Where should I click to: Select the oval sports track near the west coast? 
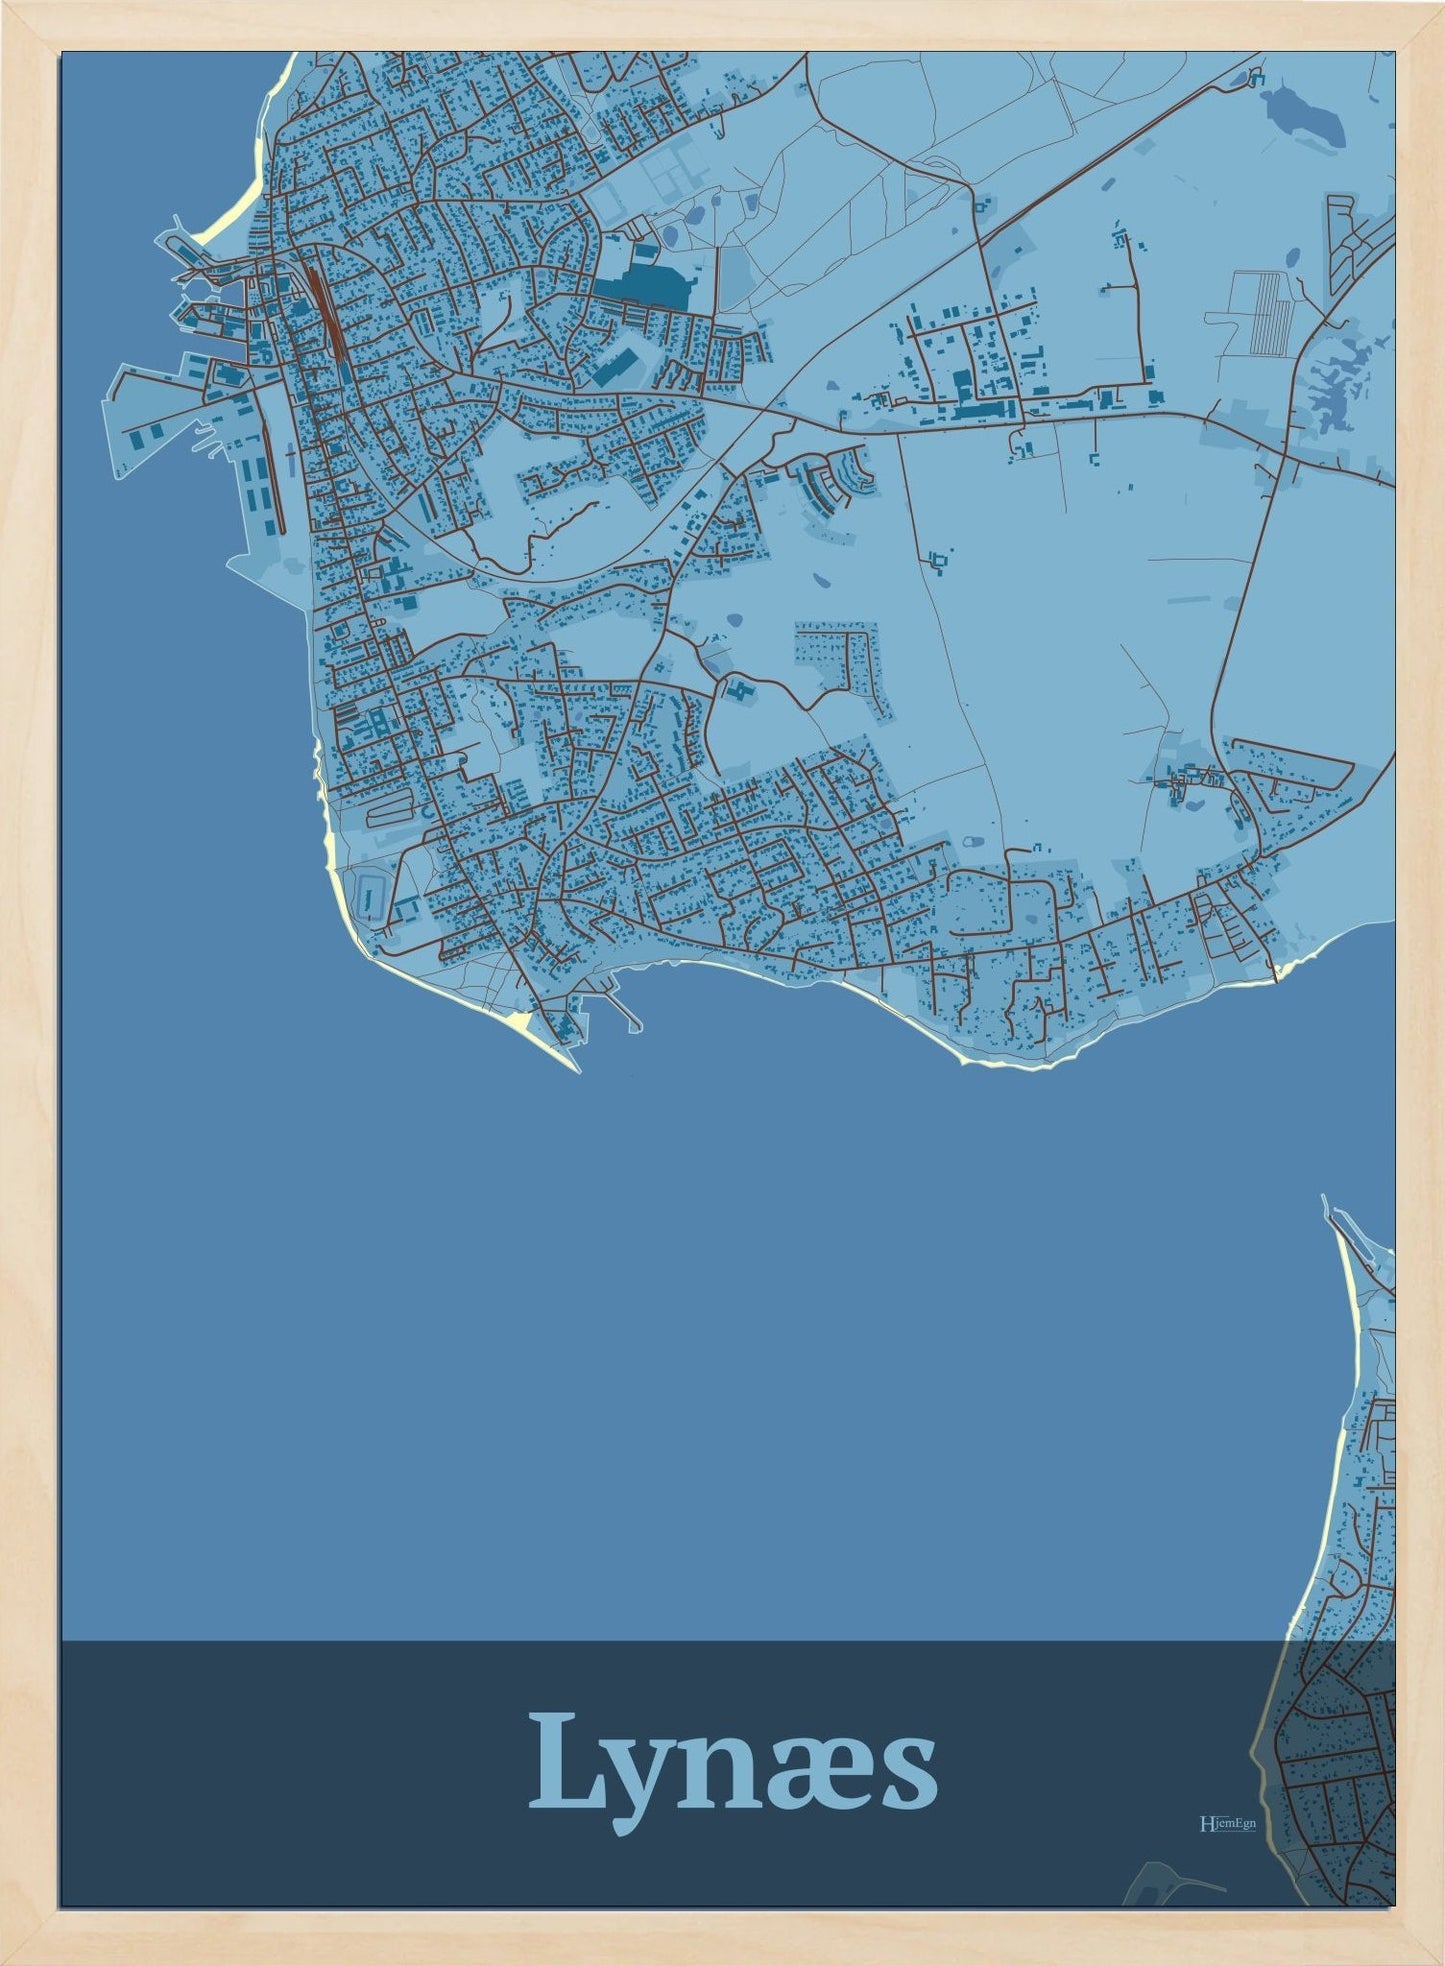[372, 888]
